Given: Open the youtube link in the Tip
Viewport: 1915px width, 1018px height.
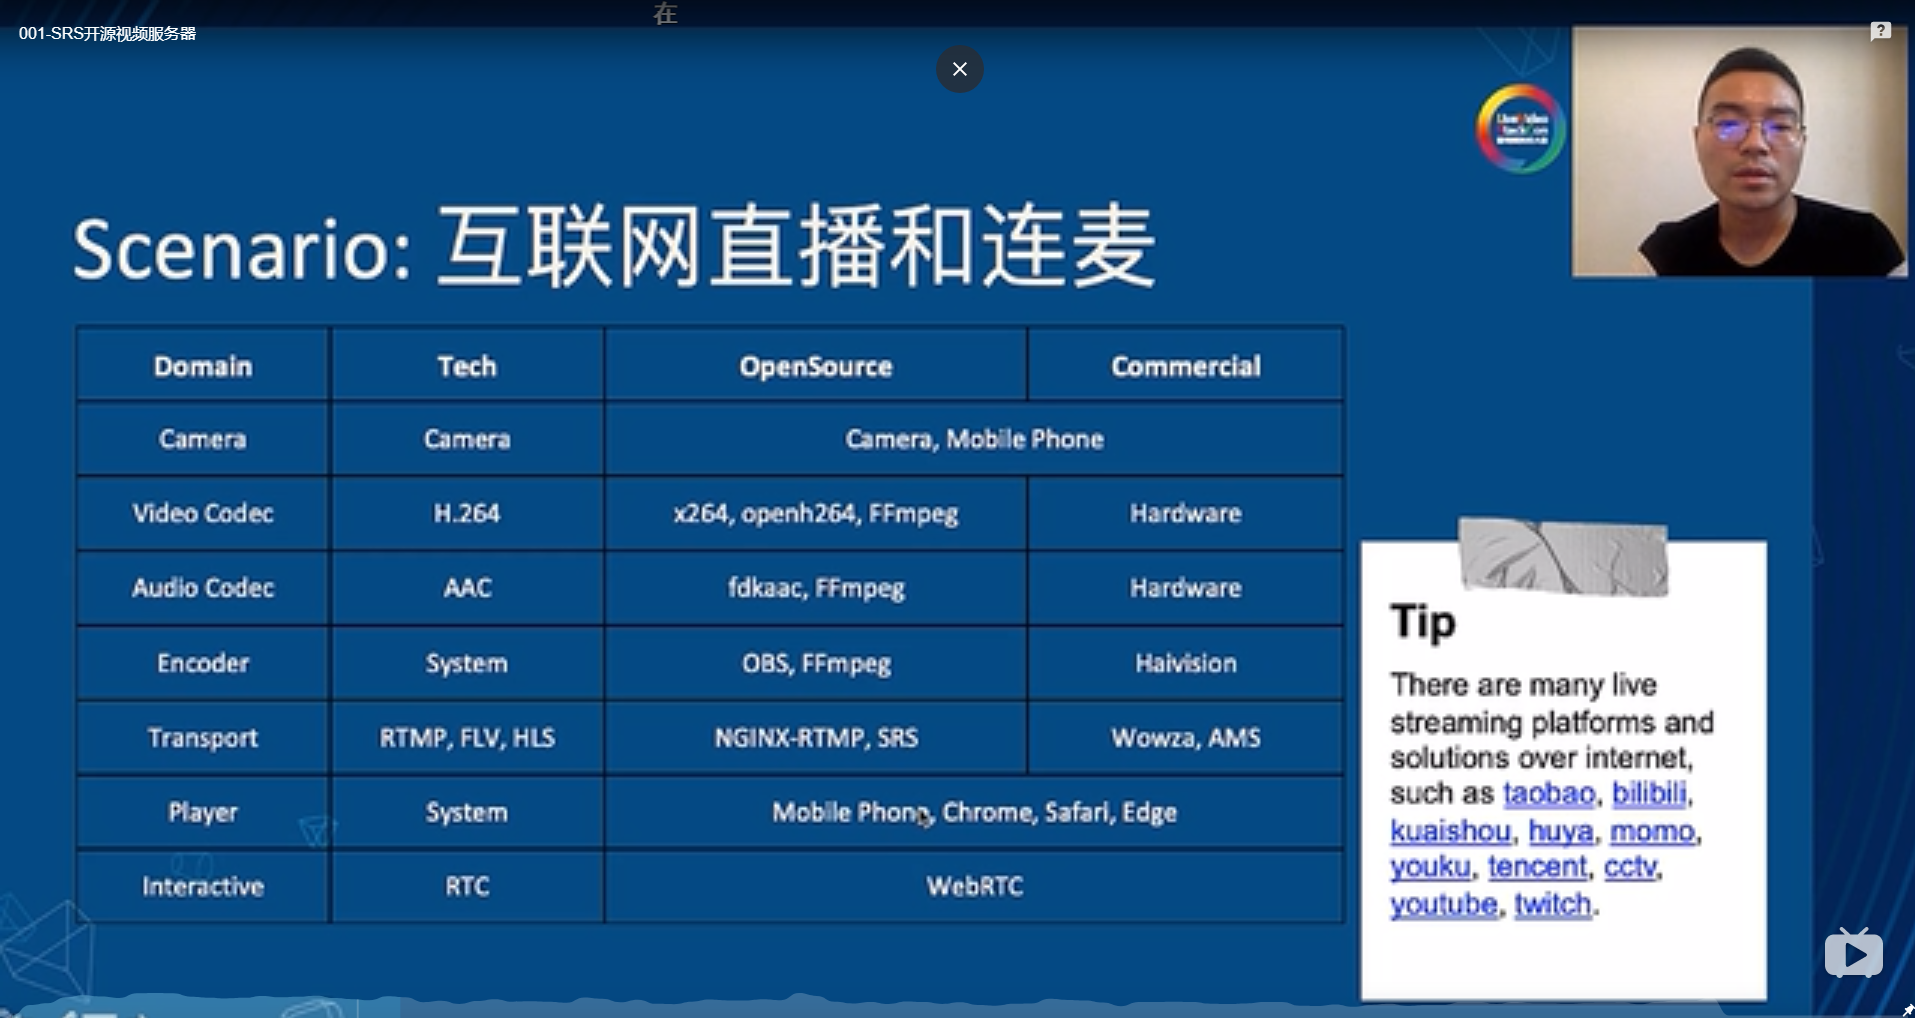Looking at the screenshot, I should click(1442, 904).
